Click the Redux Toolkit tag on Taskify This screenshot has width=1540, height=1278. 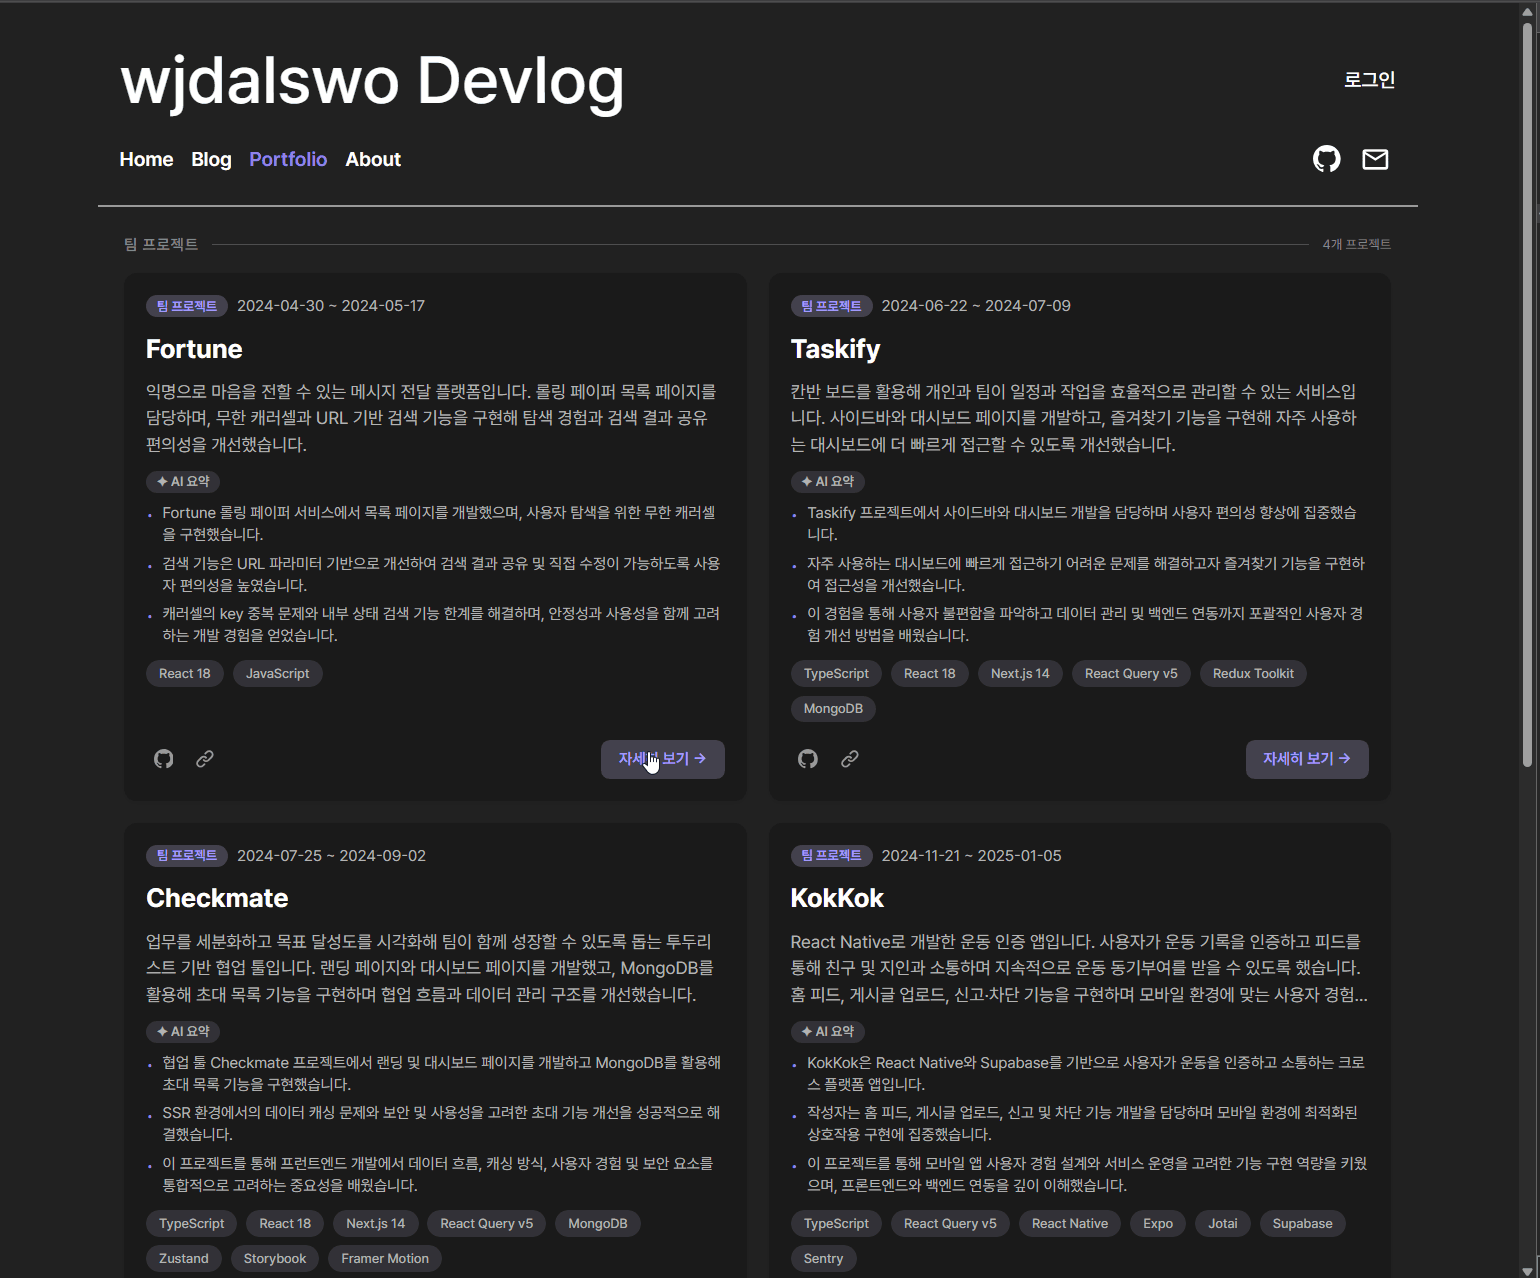point(1253,674)
